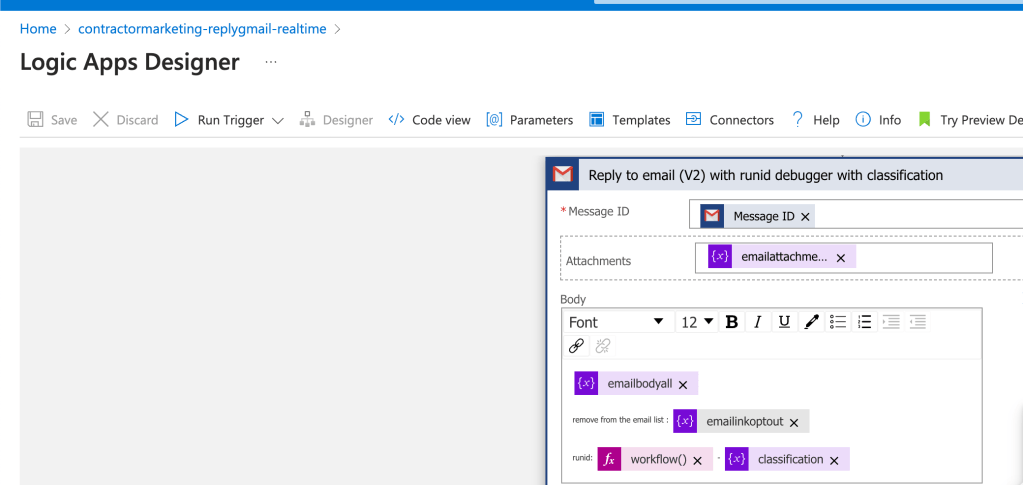Remove the emailbodyall token

683,385
